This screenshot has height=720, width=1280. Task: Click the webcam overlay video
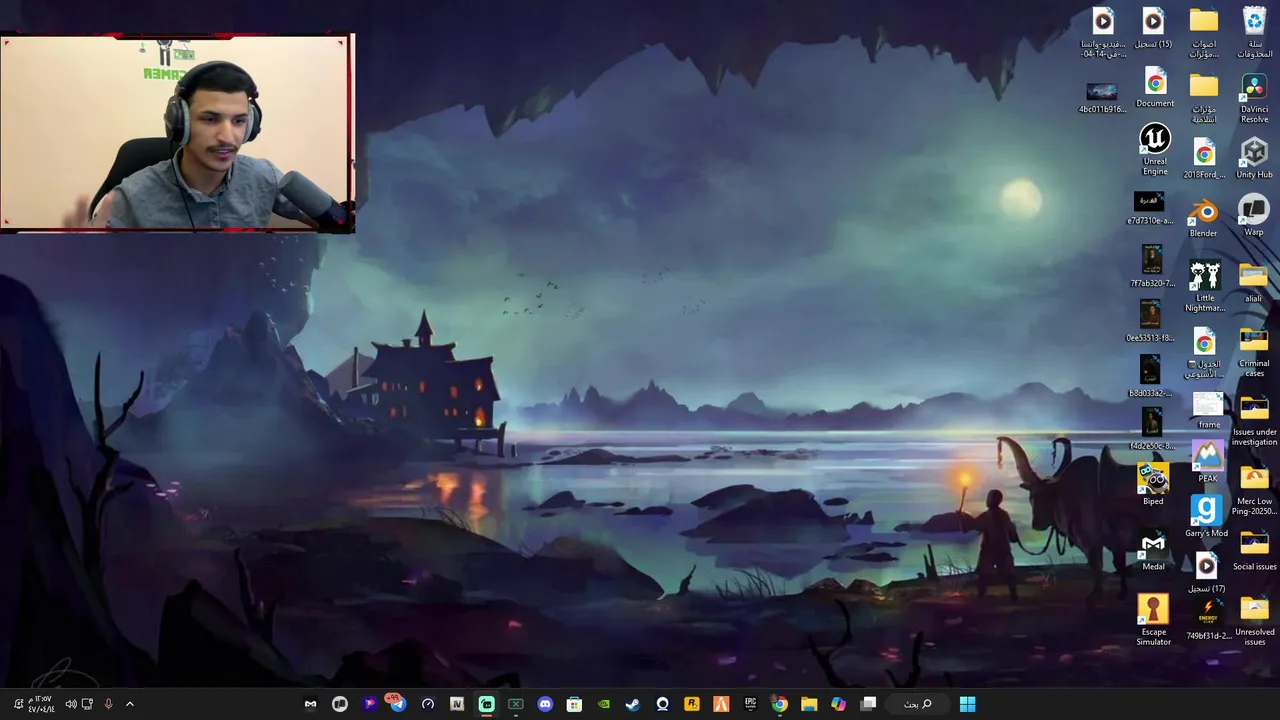(x=177, y=132)
